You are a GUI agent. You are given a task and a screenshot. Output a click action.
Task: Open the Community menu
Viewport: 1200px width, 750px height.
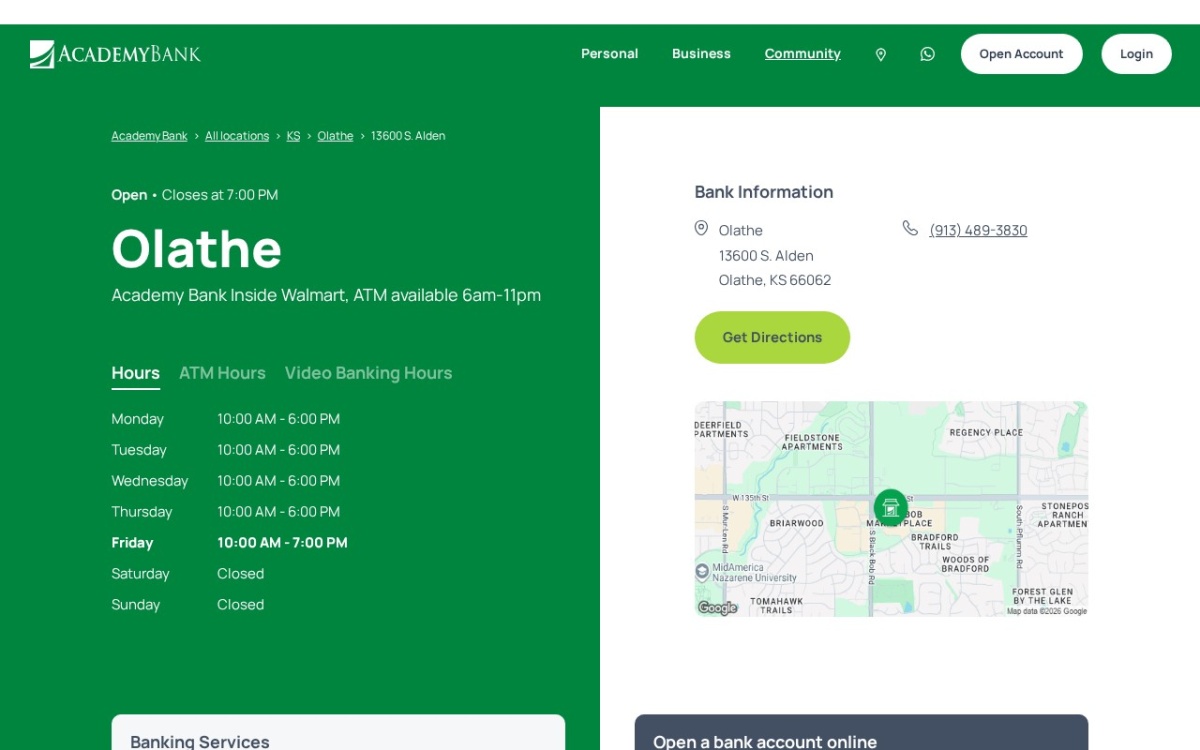coord(803,54)
